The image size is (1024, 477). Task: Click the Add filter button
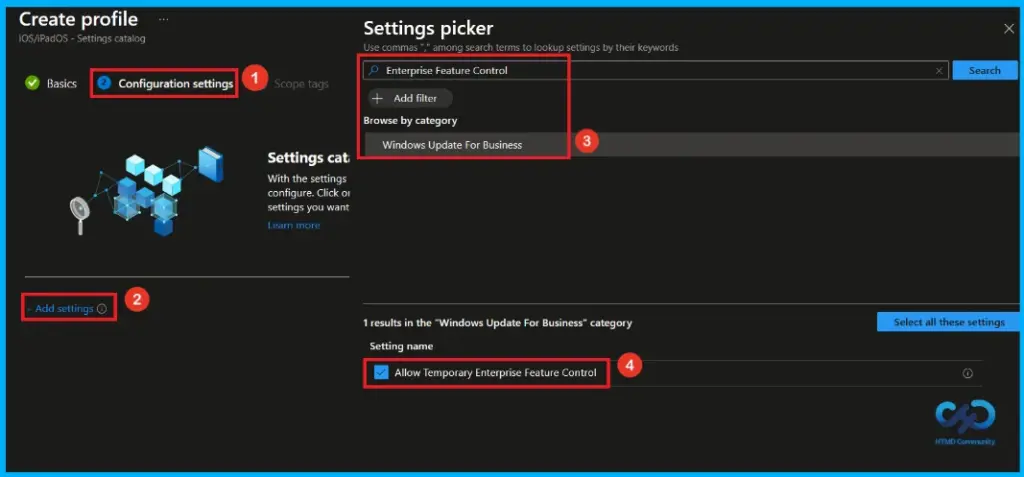coord(410,99)
